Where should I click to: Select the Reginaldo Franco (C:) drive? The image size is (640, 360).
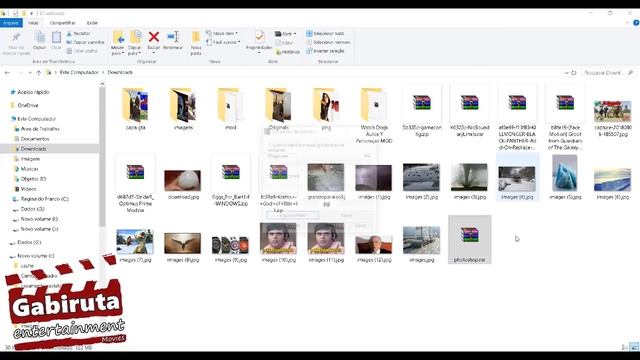click(44, 199)
